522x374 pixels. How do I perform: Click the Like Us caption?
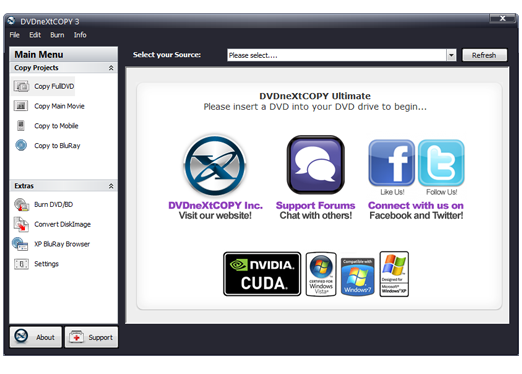(392, 192)
